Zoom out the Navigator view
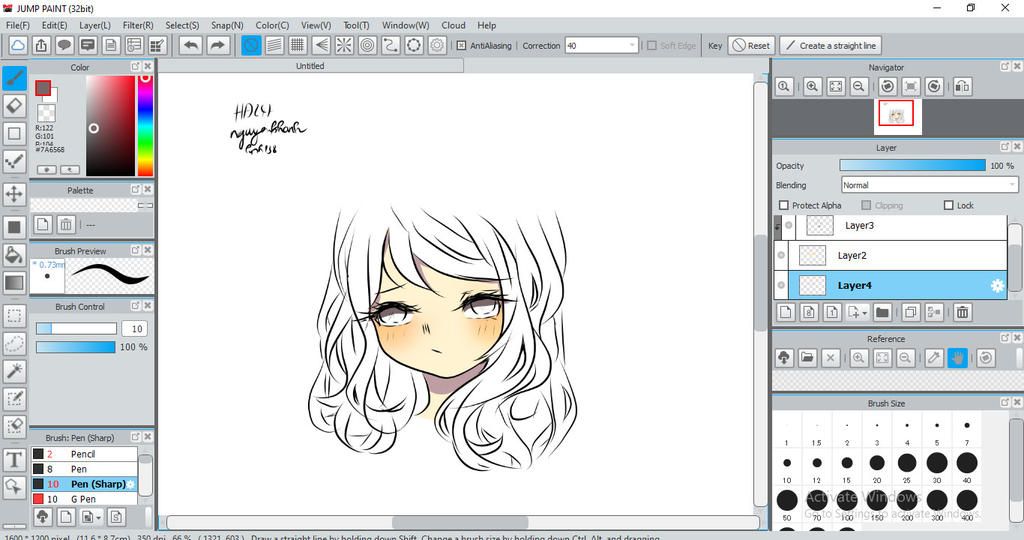The height and width of the screenshot is (540, 1024). (859, 86)
